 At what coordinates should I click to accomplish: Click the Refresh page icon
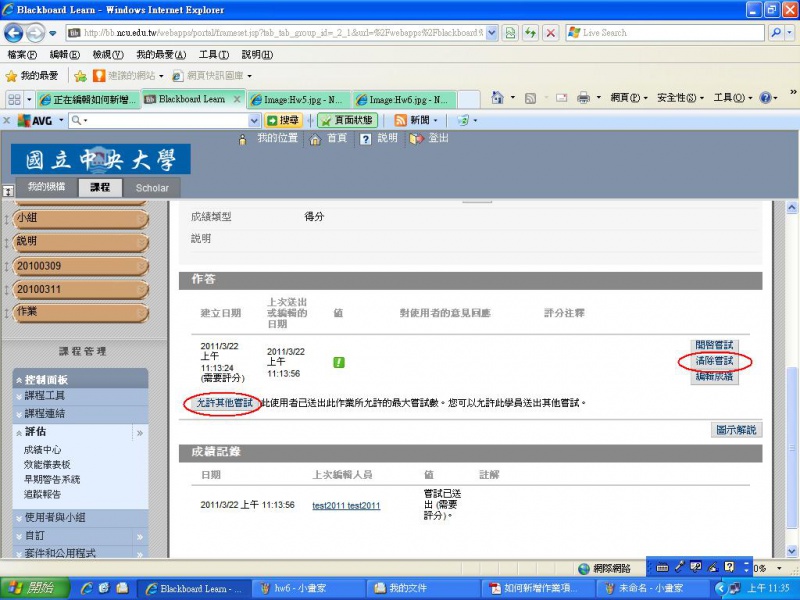pos(530,33)
